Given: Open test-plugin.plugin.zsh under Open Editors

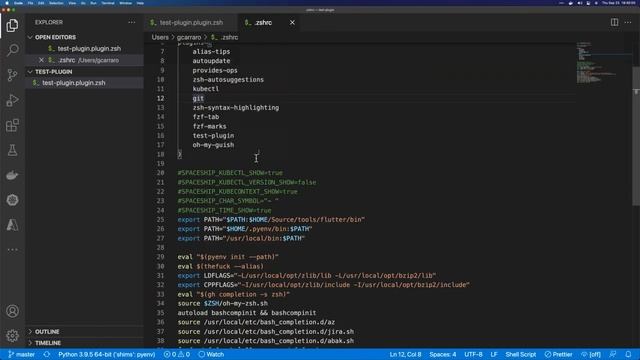Looking at the screenshot, I should (x=89, y=49).
